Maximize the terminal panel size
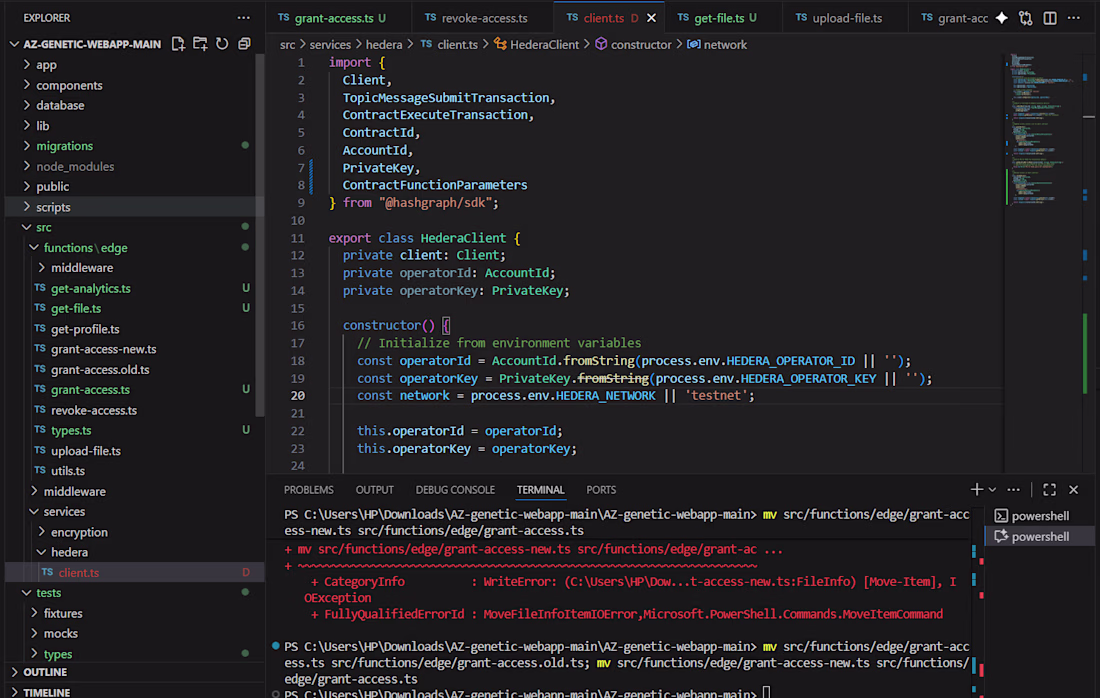 (x=1049, y=490)
